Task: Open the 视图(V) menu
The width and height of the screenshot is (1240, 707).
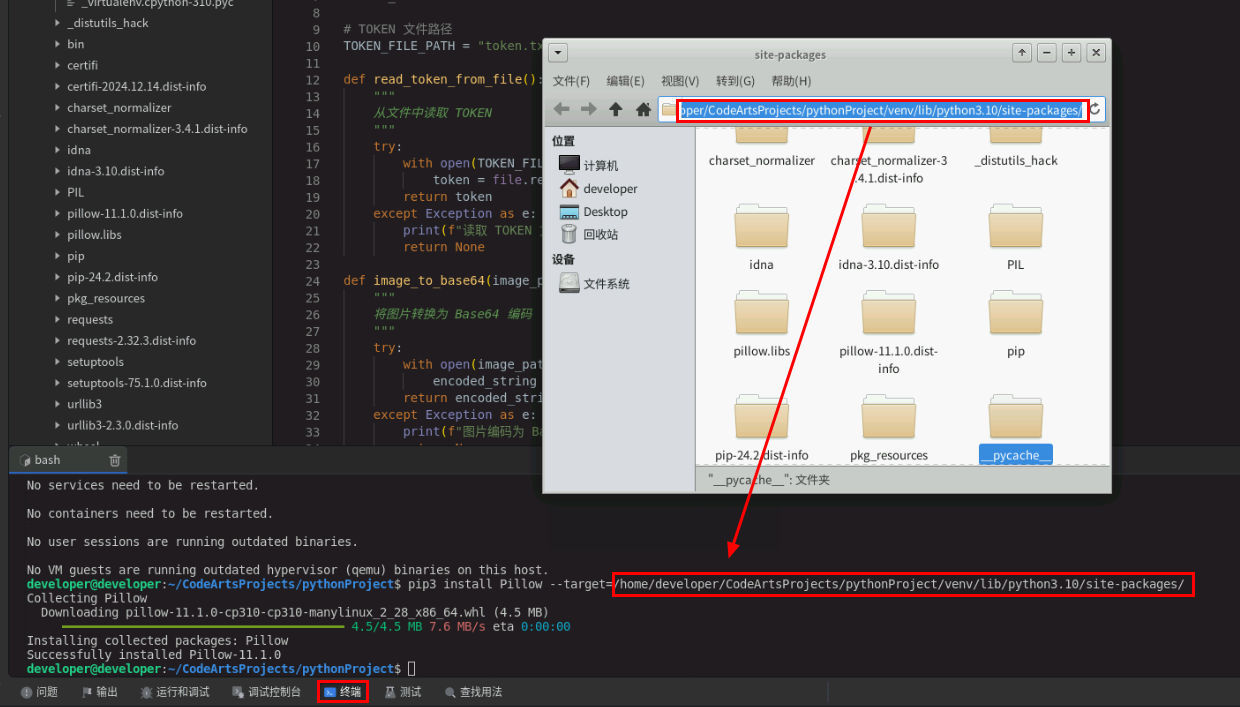Action: tap(680, 81)
